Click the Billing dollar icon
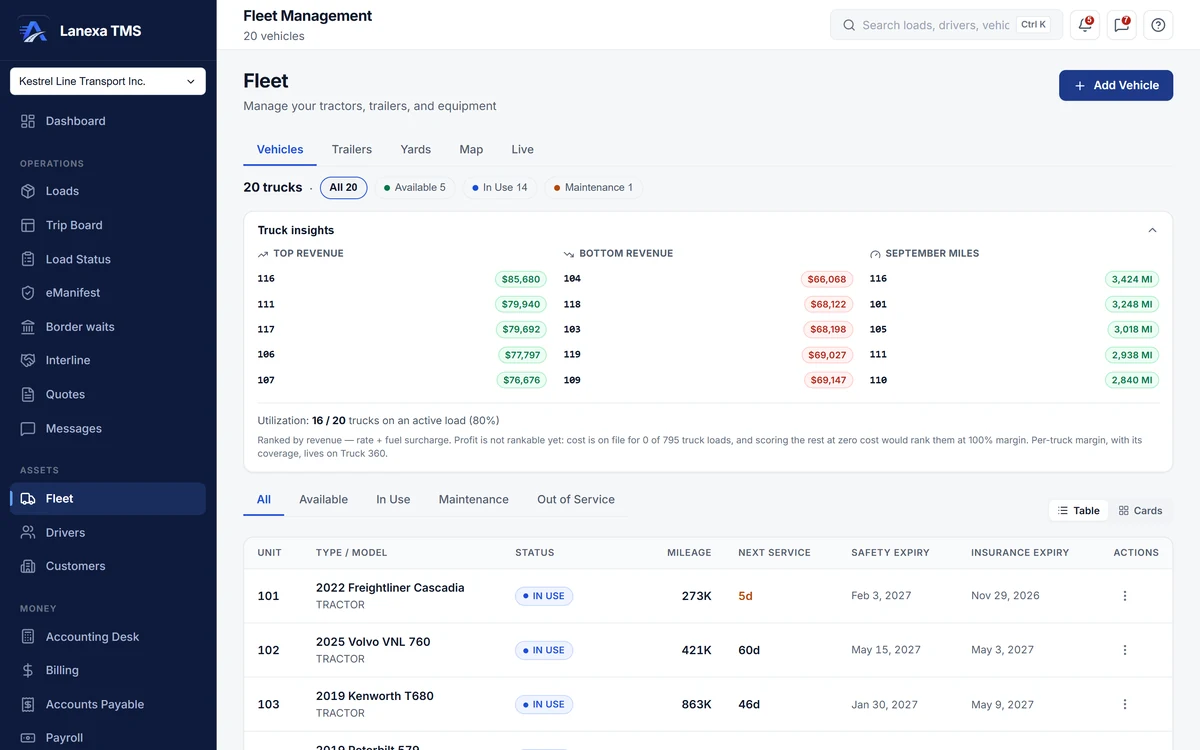The height and width of the screenshot is (750, 1200). 28,670
